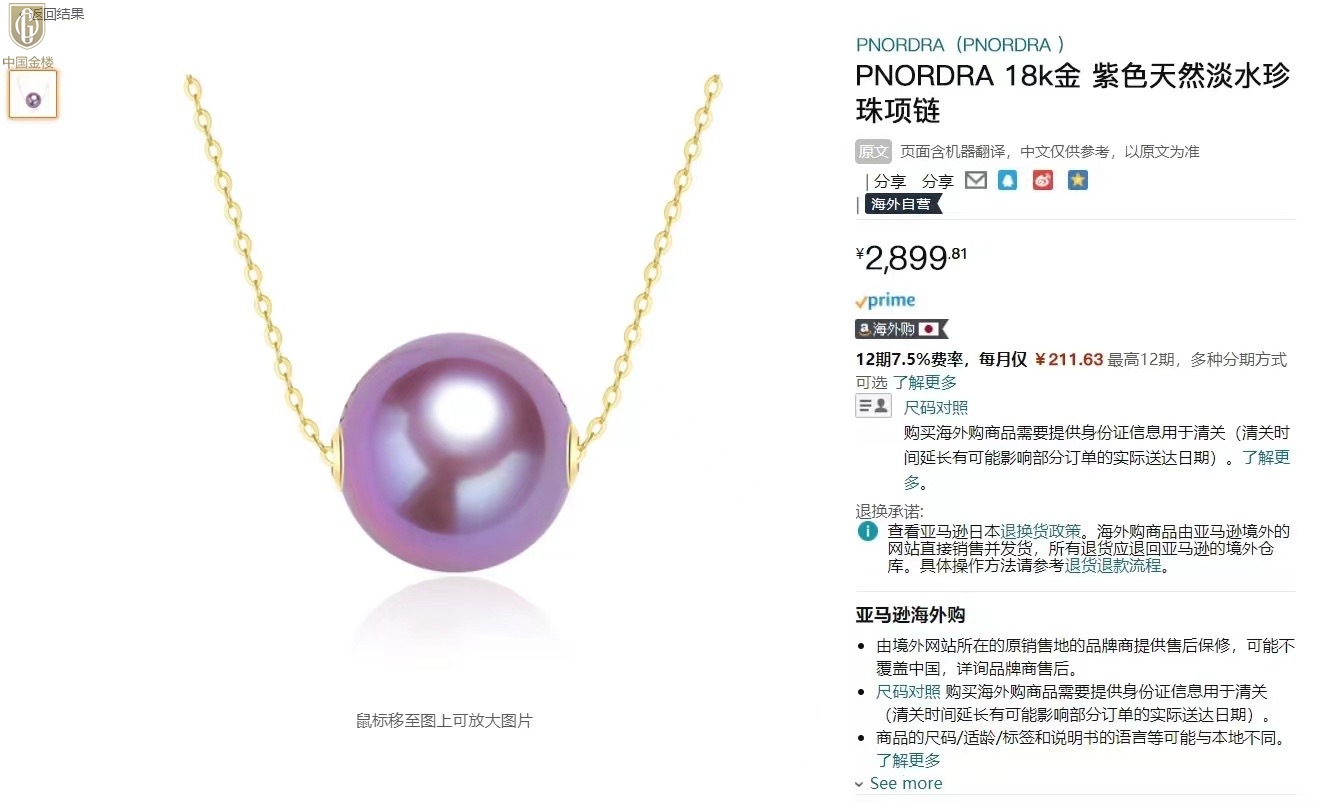Image resolution: width=1323 pixels, height=803 pixels.
Task: Click the 海外购 Japan flag badge
Action: click(x=900, y=329)
